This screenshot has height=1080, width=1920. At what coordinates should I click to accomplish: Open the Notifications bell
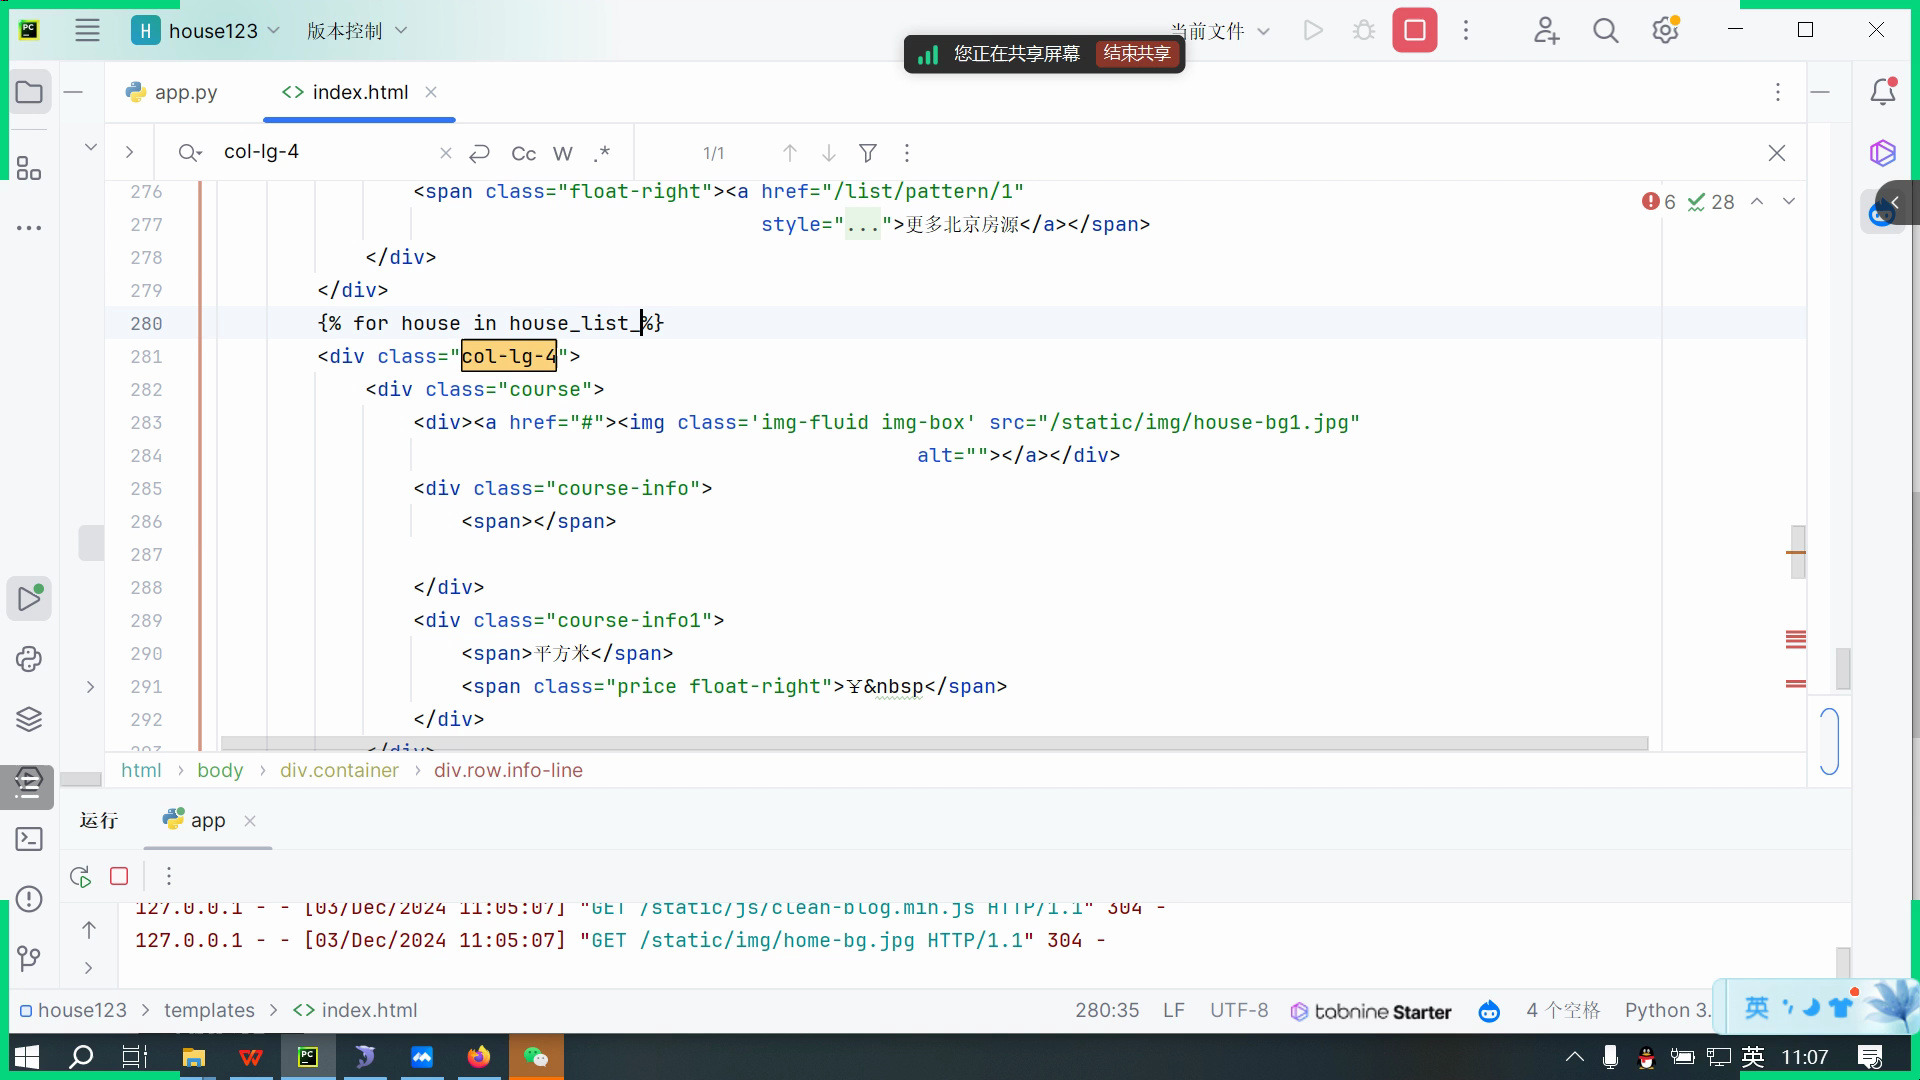[1883, 92]
